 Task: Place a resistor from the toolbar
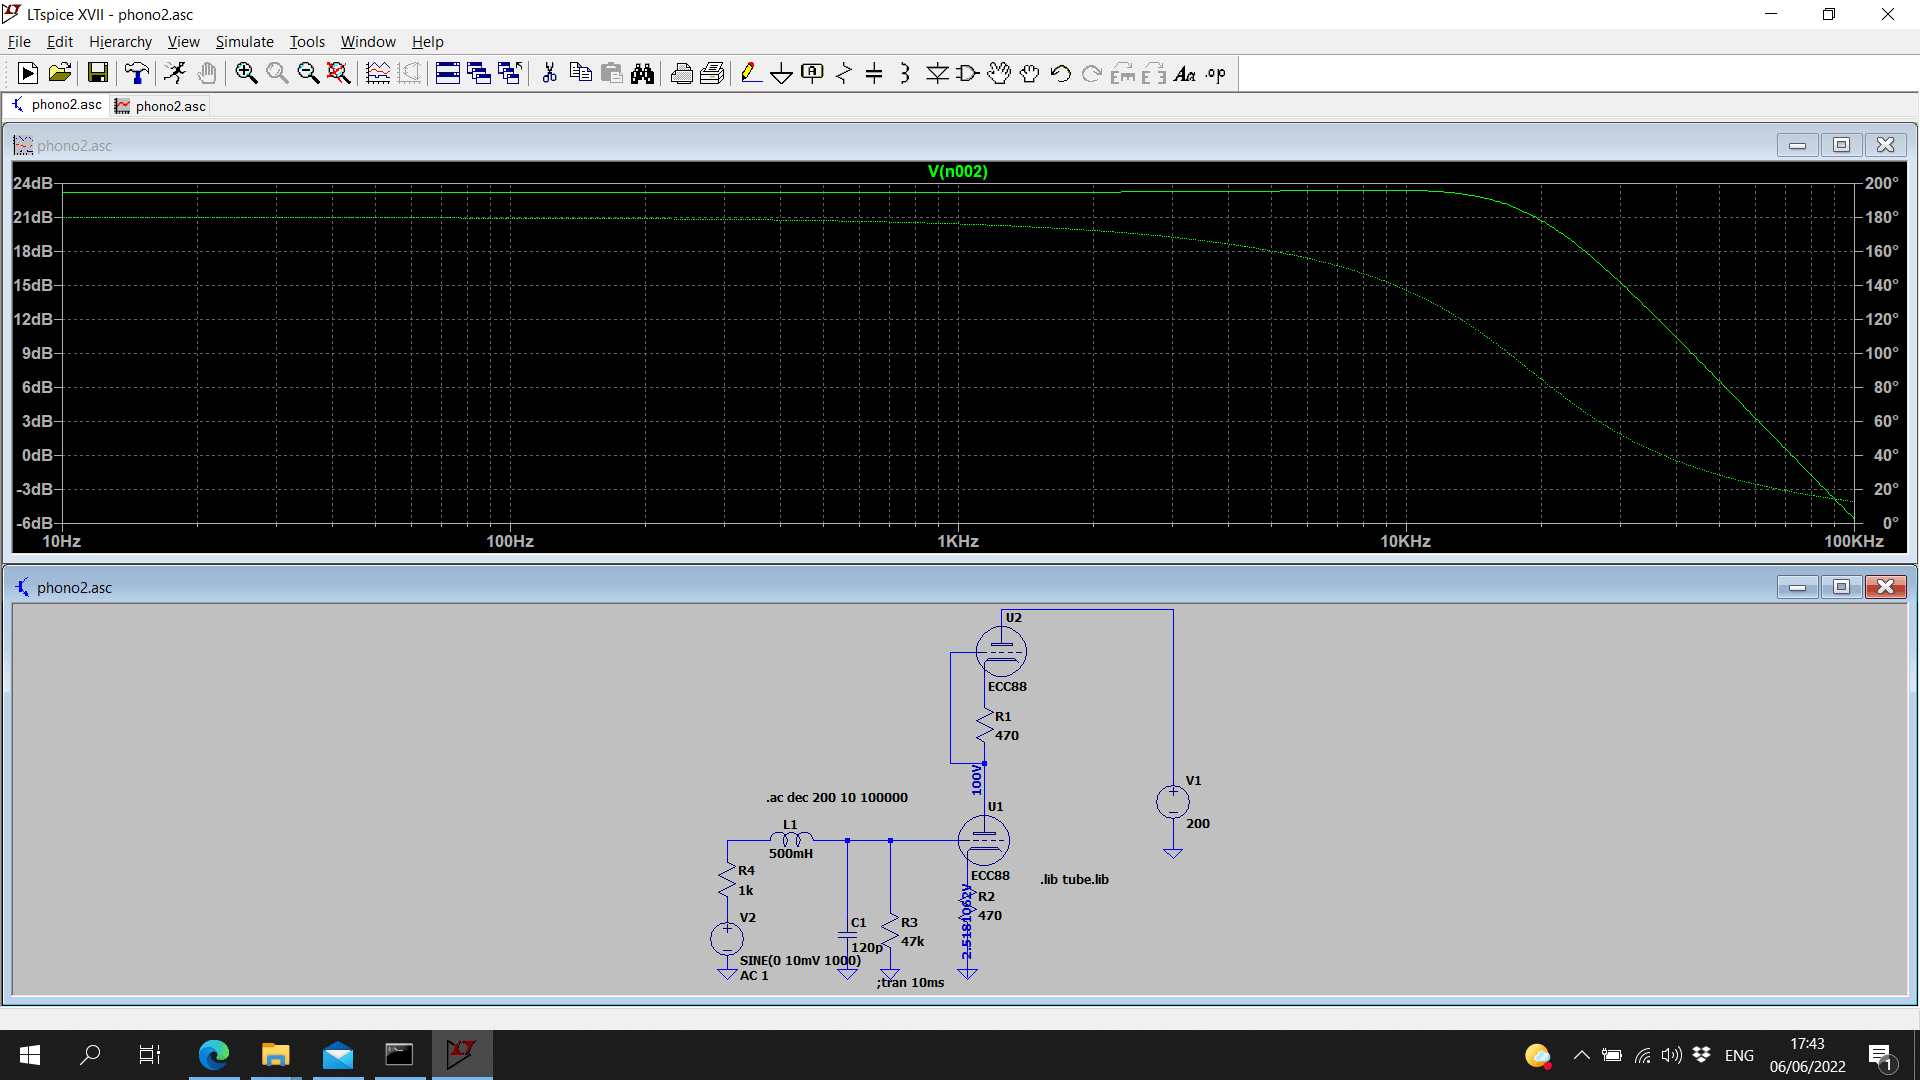(844, 73)
